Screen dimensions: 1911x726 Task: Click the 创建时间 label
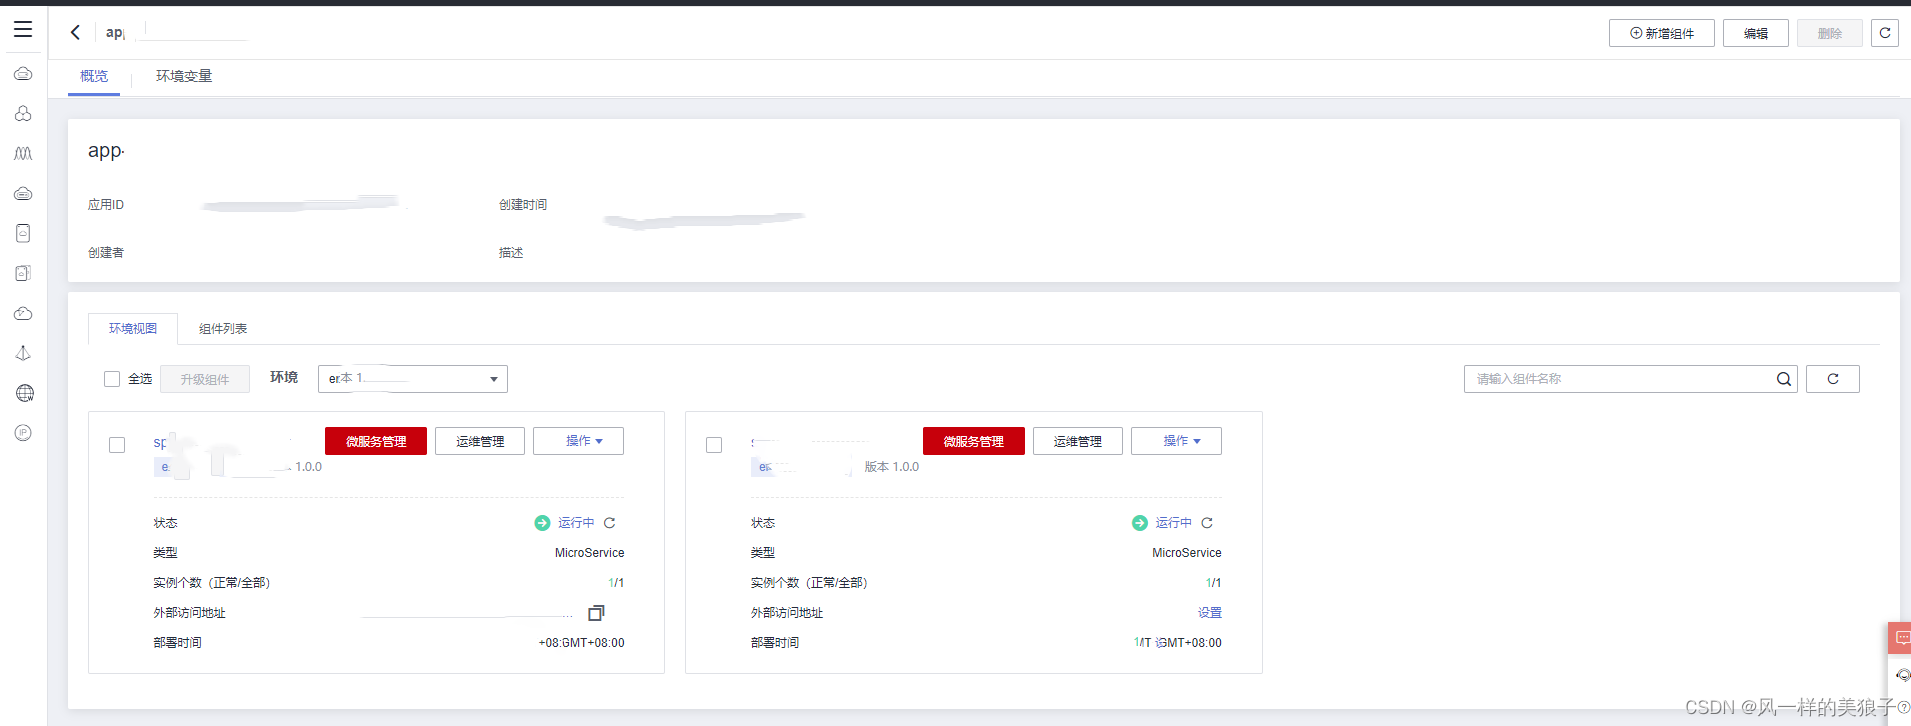click(523, 205)
